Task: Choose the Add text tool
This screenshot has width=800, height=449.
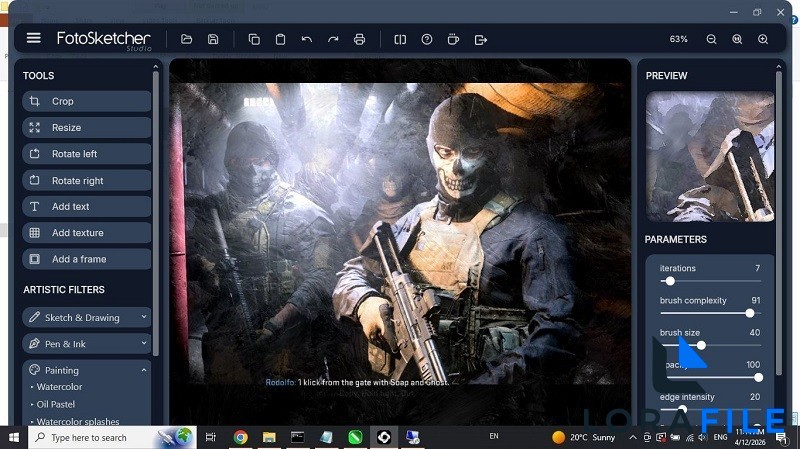Action: (87, 206)
